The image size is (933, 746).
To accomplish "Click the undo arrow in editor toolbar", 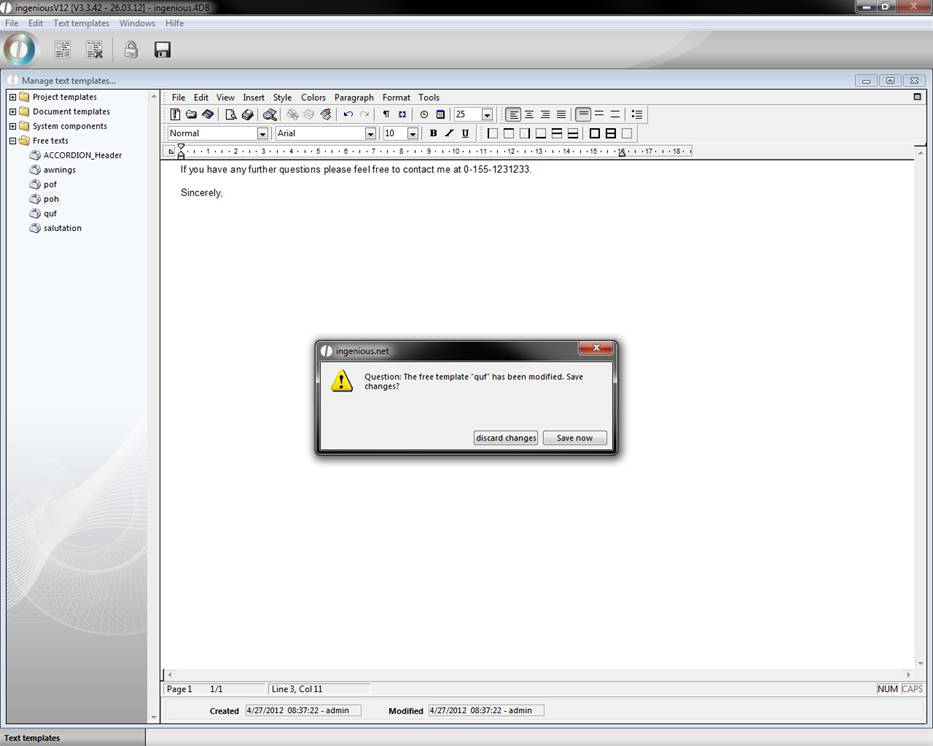I will pyautogui.click(x=348, y=115).
